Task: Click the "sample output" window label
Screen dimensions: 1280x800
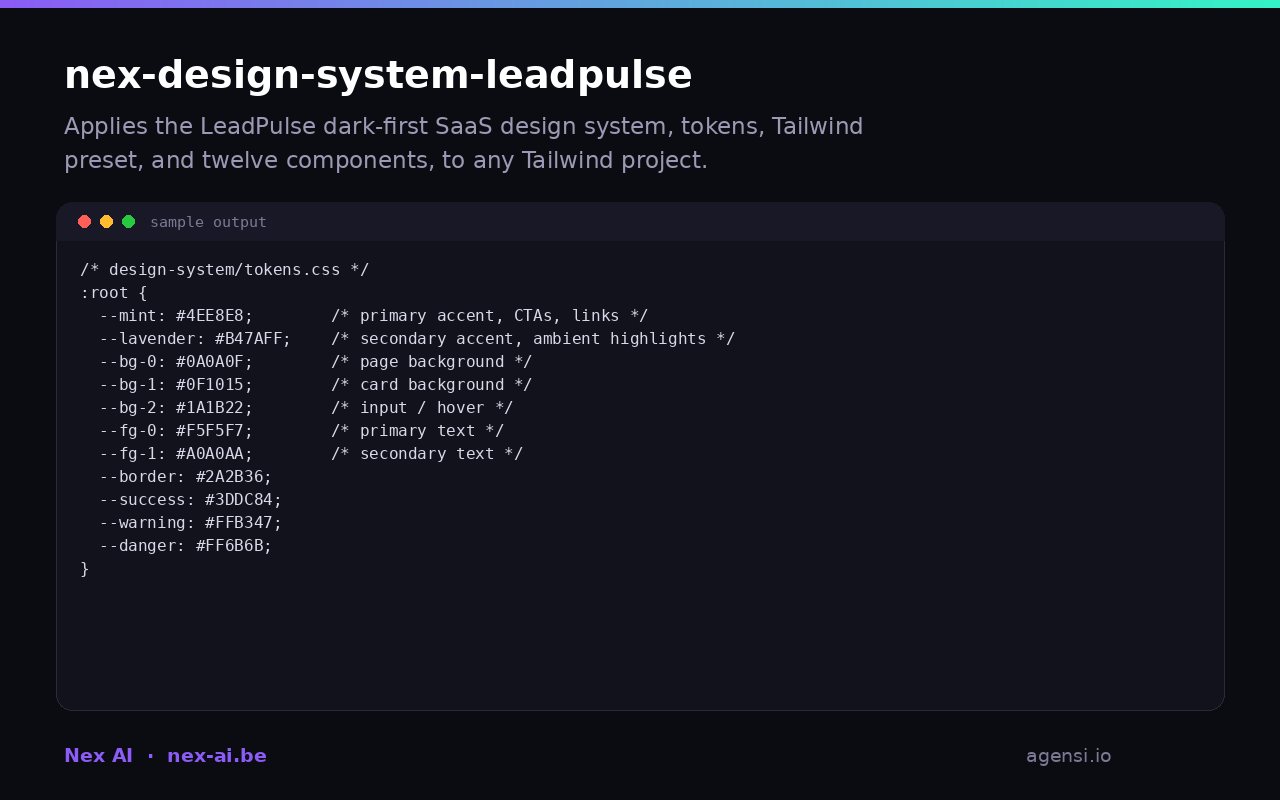Action: (x=208, y=222)
